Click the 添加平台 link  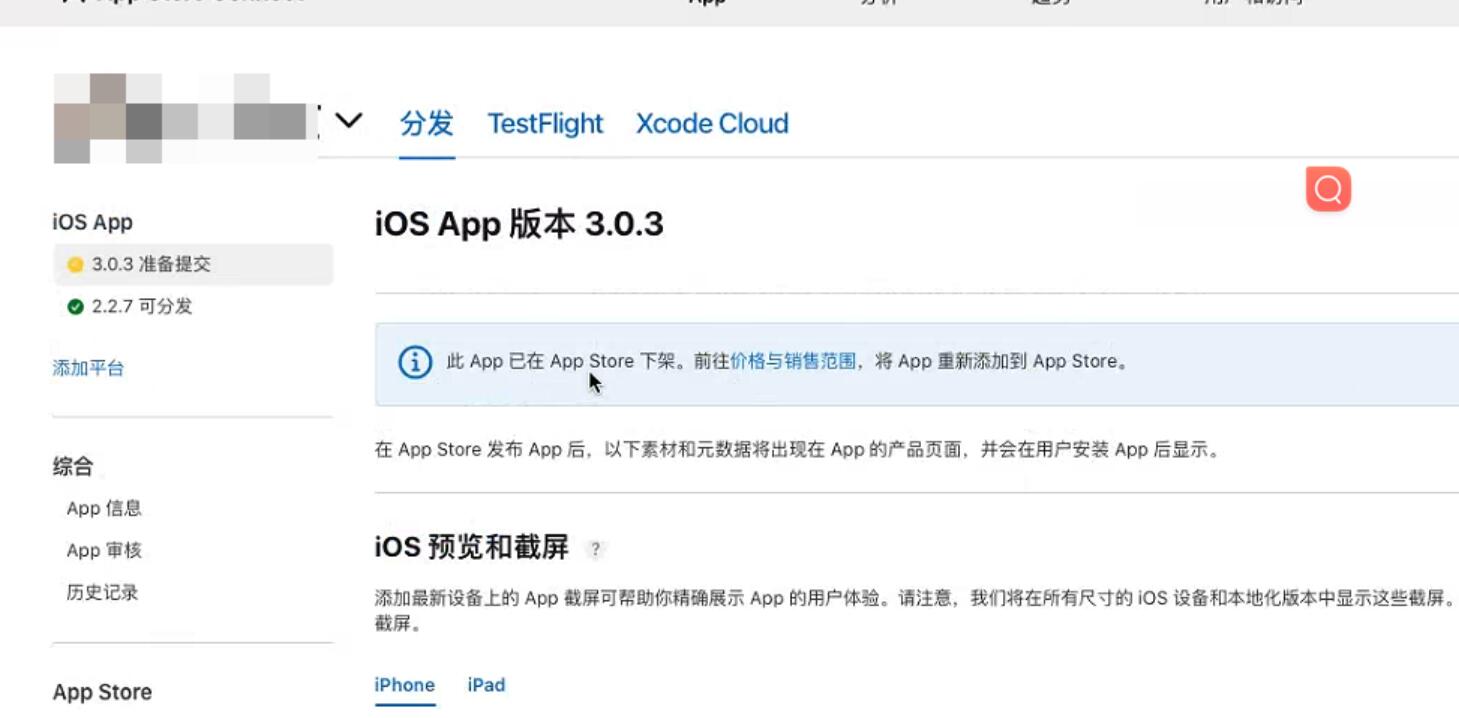pyautogui.click(x=88, y=368)
